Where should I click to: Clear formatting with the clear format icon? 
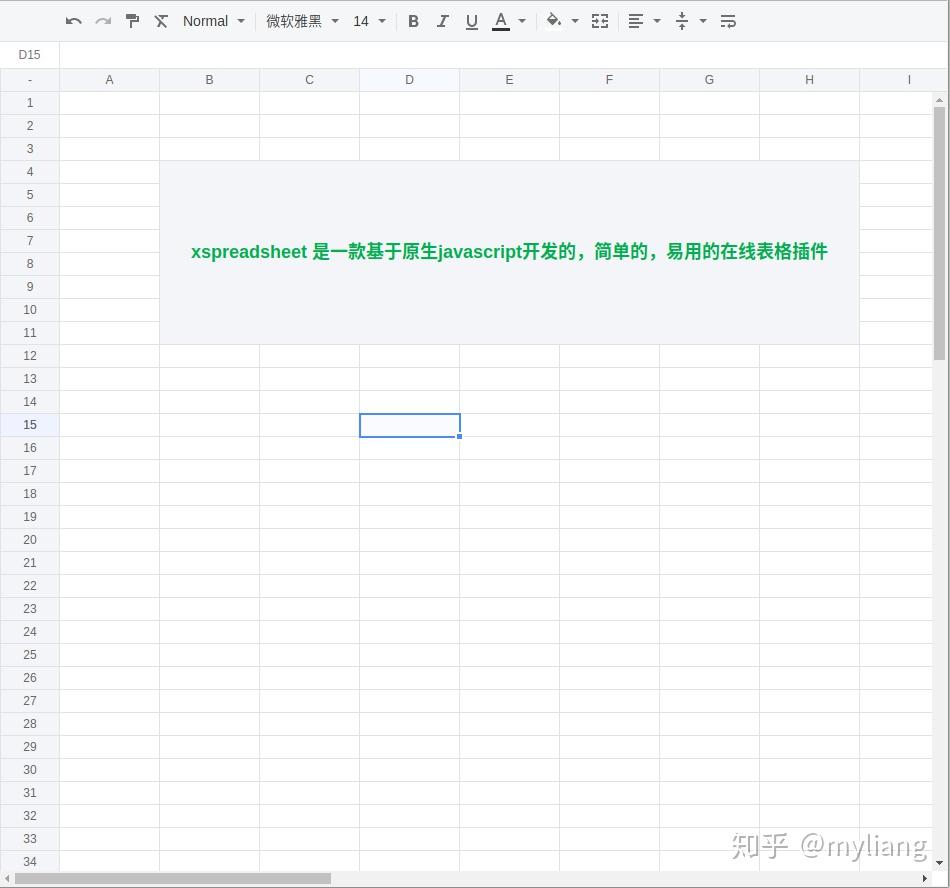click(161, 20)
